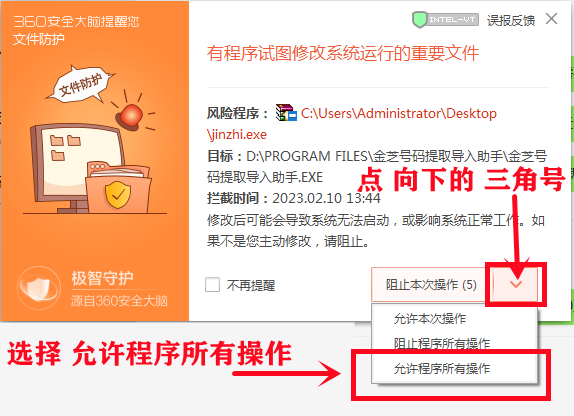Screen dimensions: 574x416
Task: Click the 文件防护 speech bubble illustration
Action: (x=81, y=85)
